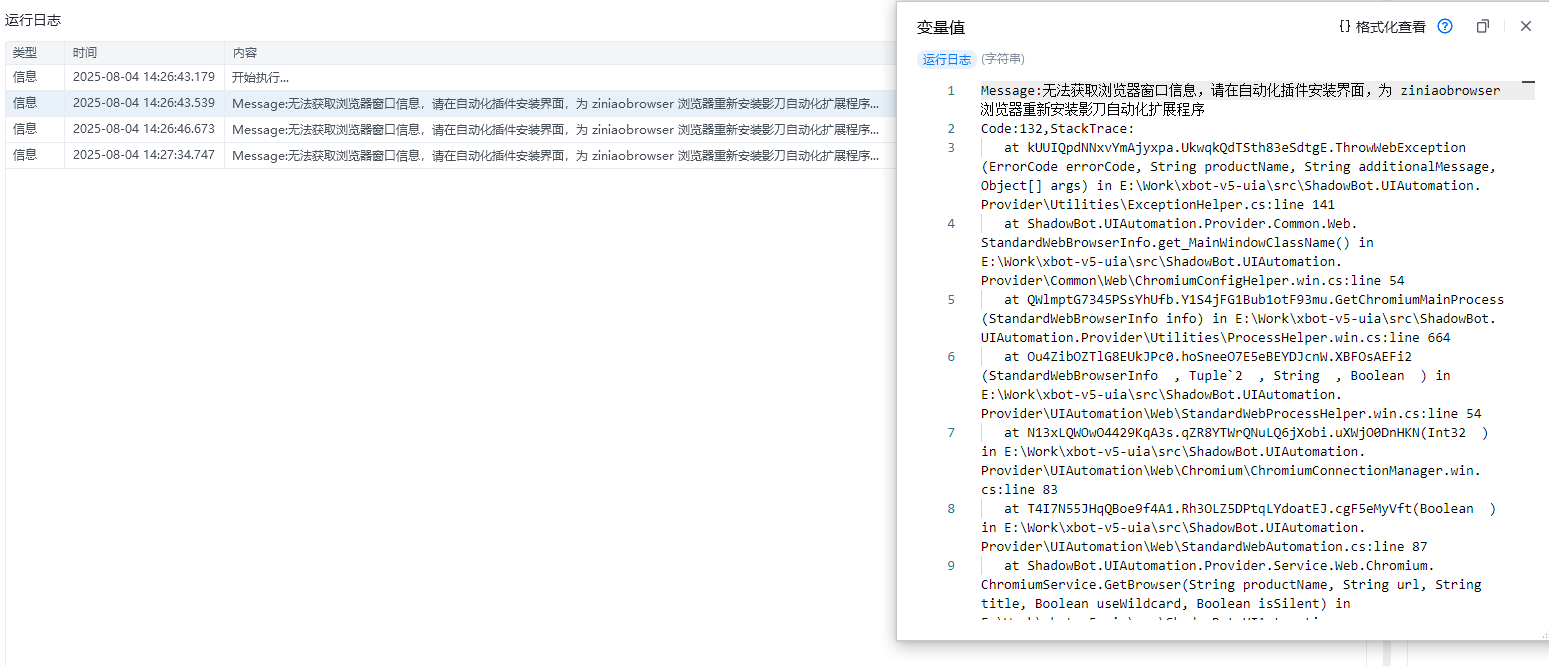This screenshot has width=1549, height=666.
Task: Click the blue help question mark icon
Action: coord(1445,27)
